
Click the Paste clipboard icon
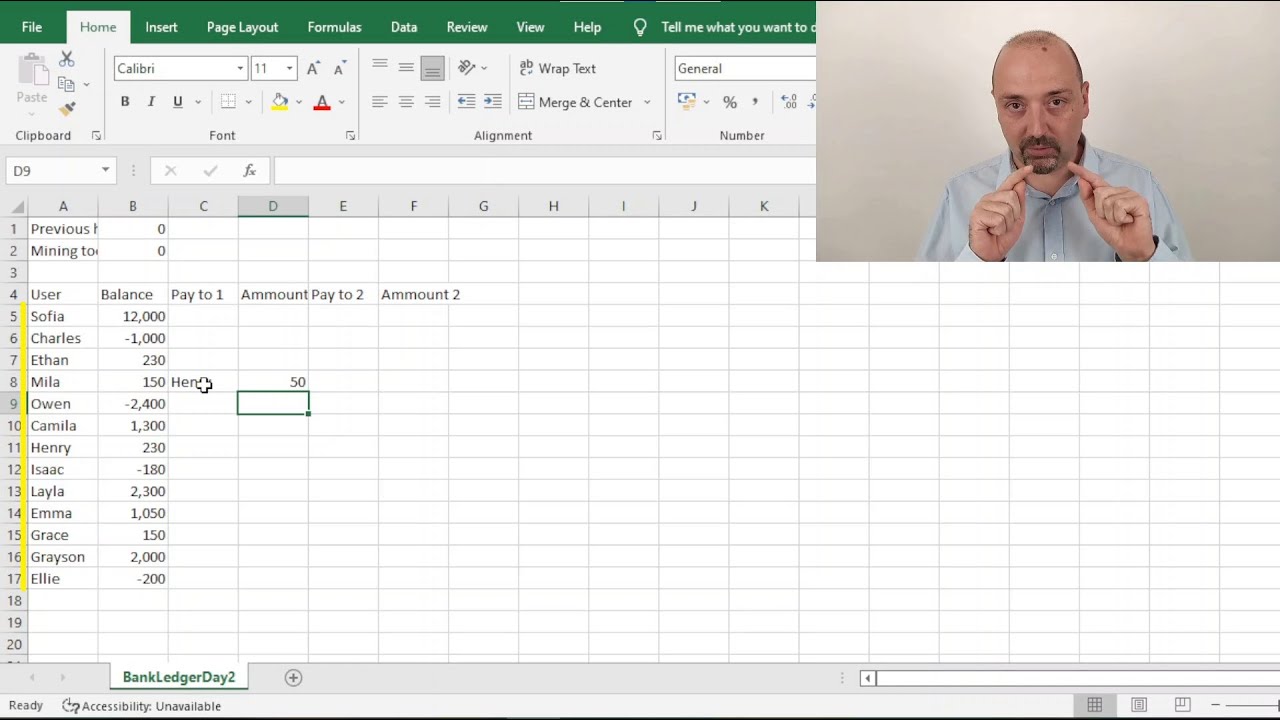coord(32,68)
